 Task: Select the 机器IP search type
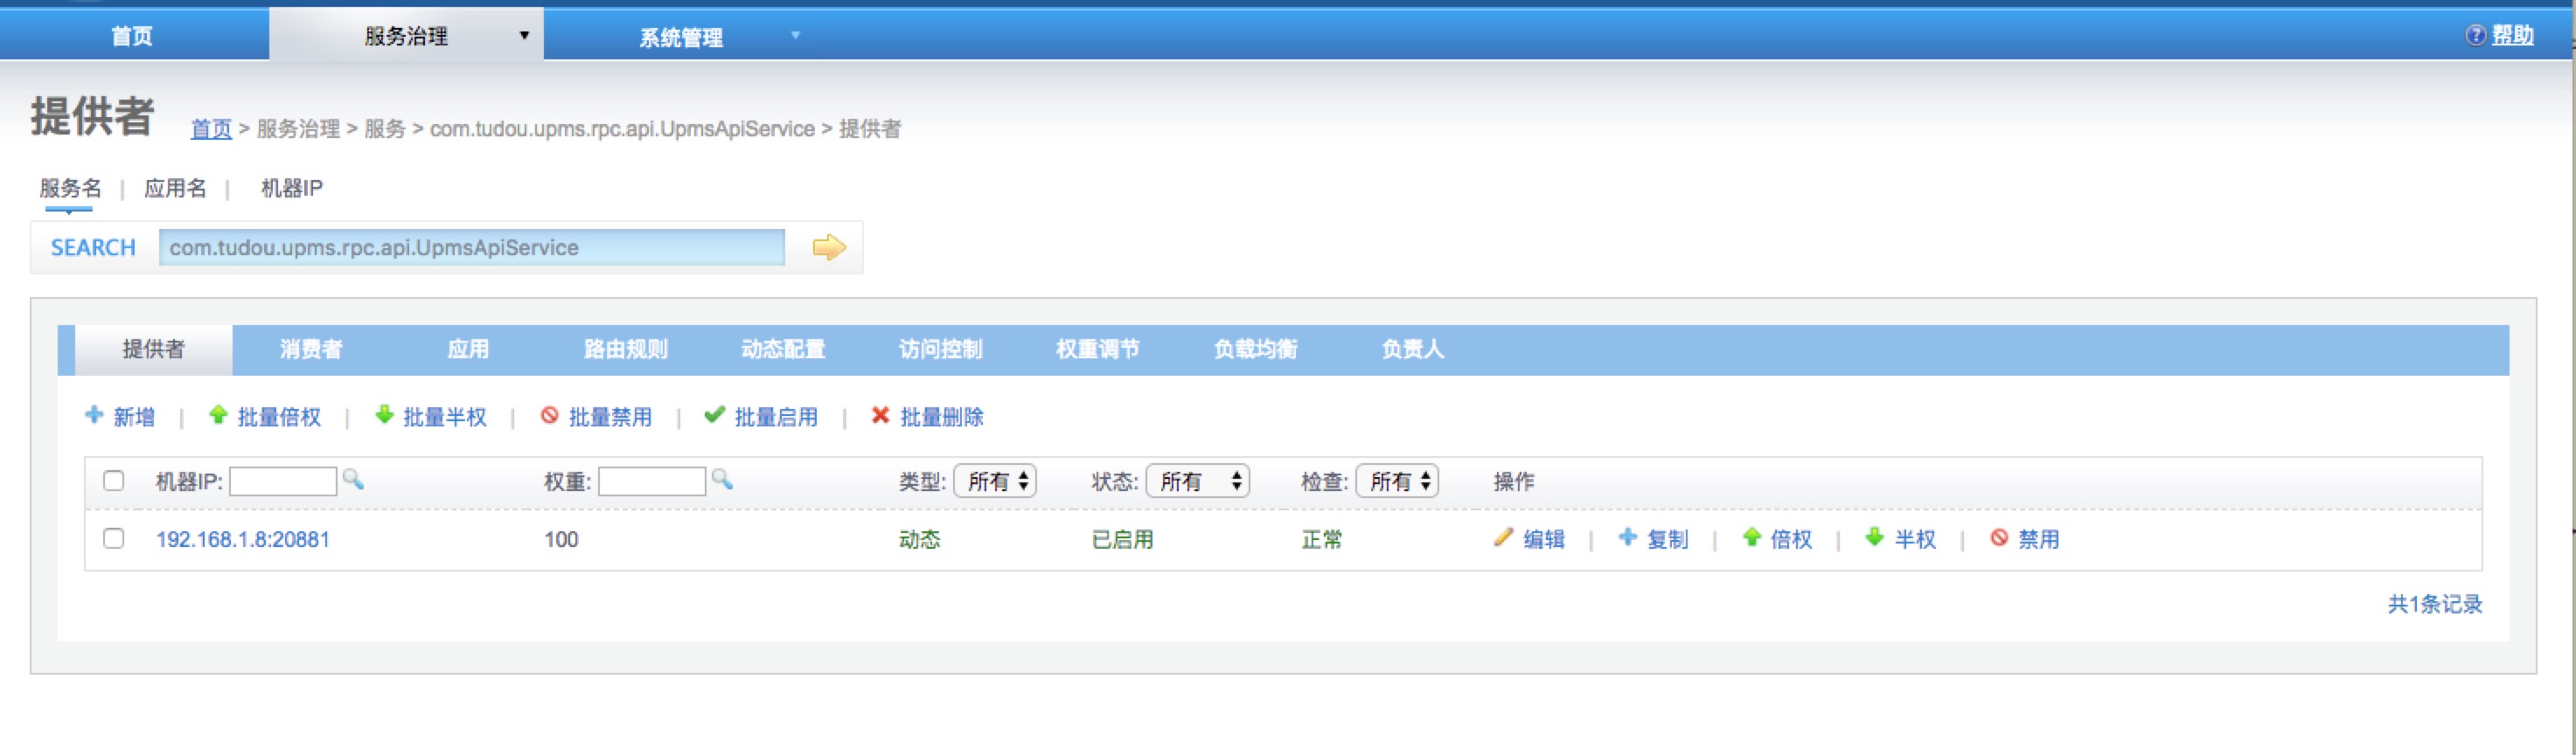coord(292,188)
